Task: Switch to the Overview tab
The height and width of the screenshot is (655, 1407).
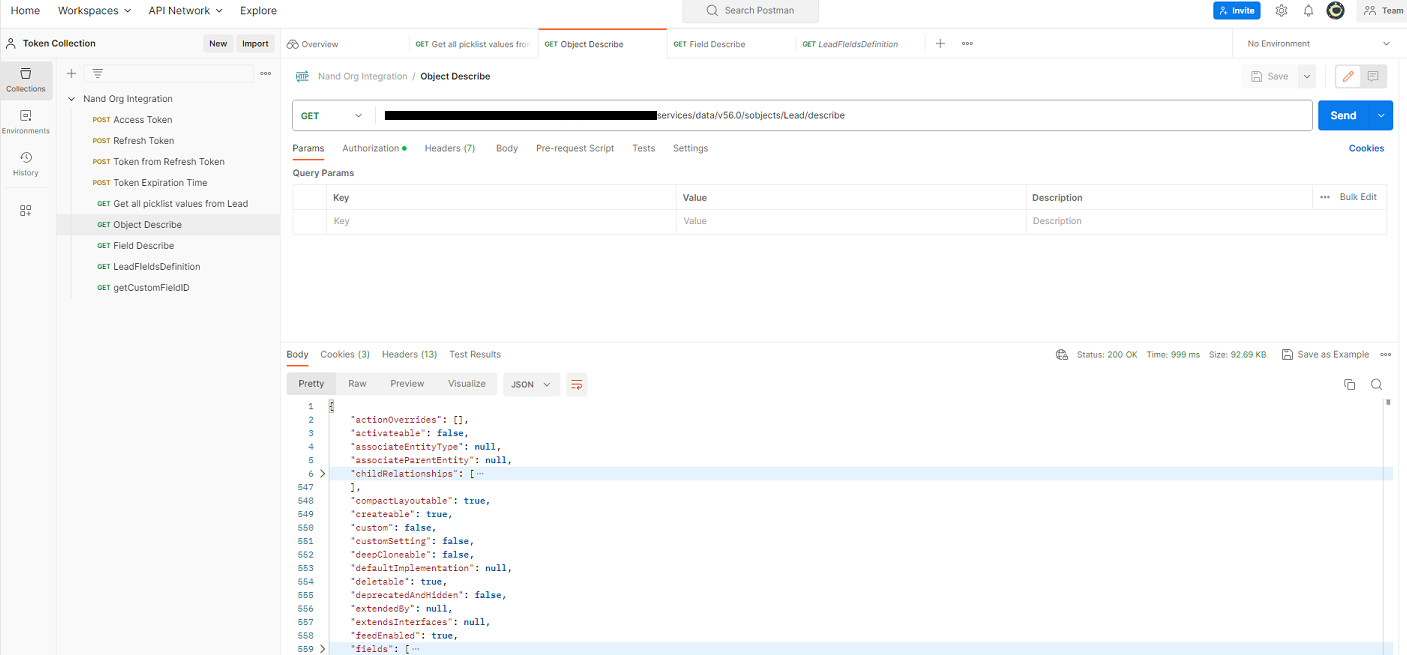Action: (x=312, y=44)
